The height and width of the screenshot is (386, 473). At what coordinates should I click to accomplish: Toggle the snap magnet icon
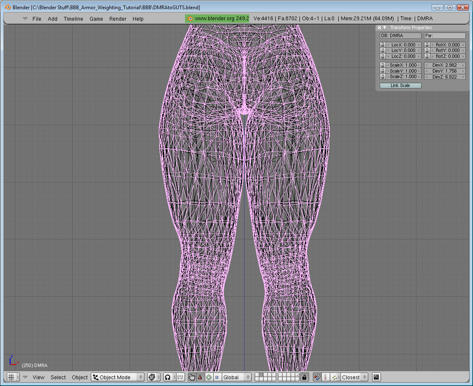coord(317,377)
